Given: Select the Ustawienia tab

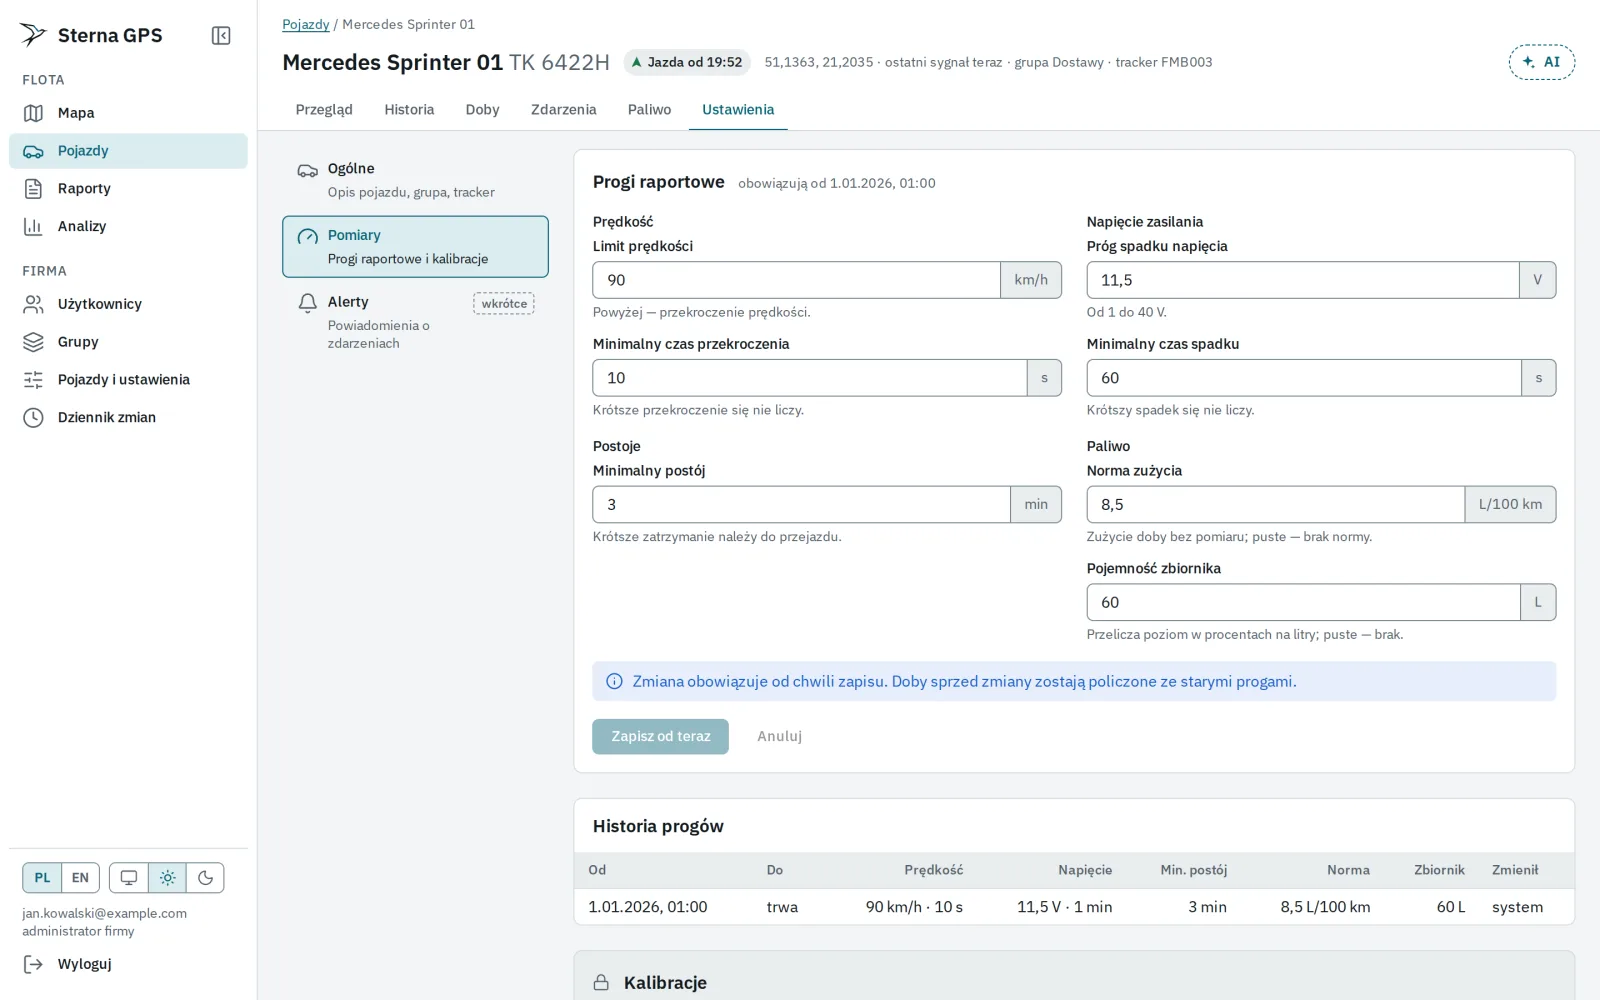Looking at the screenshot, I should pyautogui.click(x=738, y=110).
